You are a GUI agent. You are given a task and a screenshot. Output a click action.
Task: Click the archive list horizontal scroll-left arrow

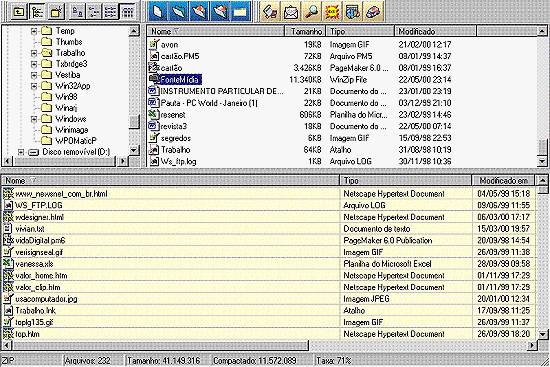pyautogui.click(x=7, y=346)
